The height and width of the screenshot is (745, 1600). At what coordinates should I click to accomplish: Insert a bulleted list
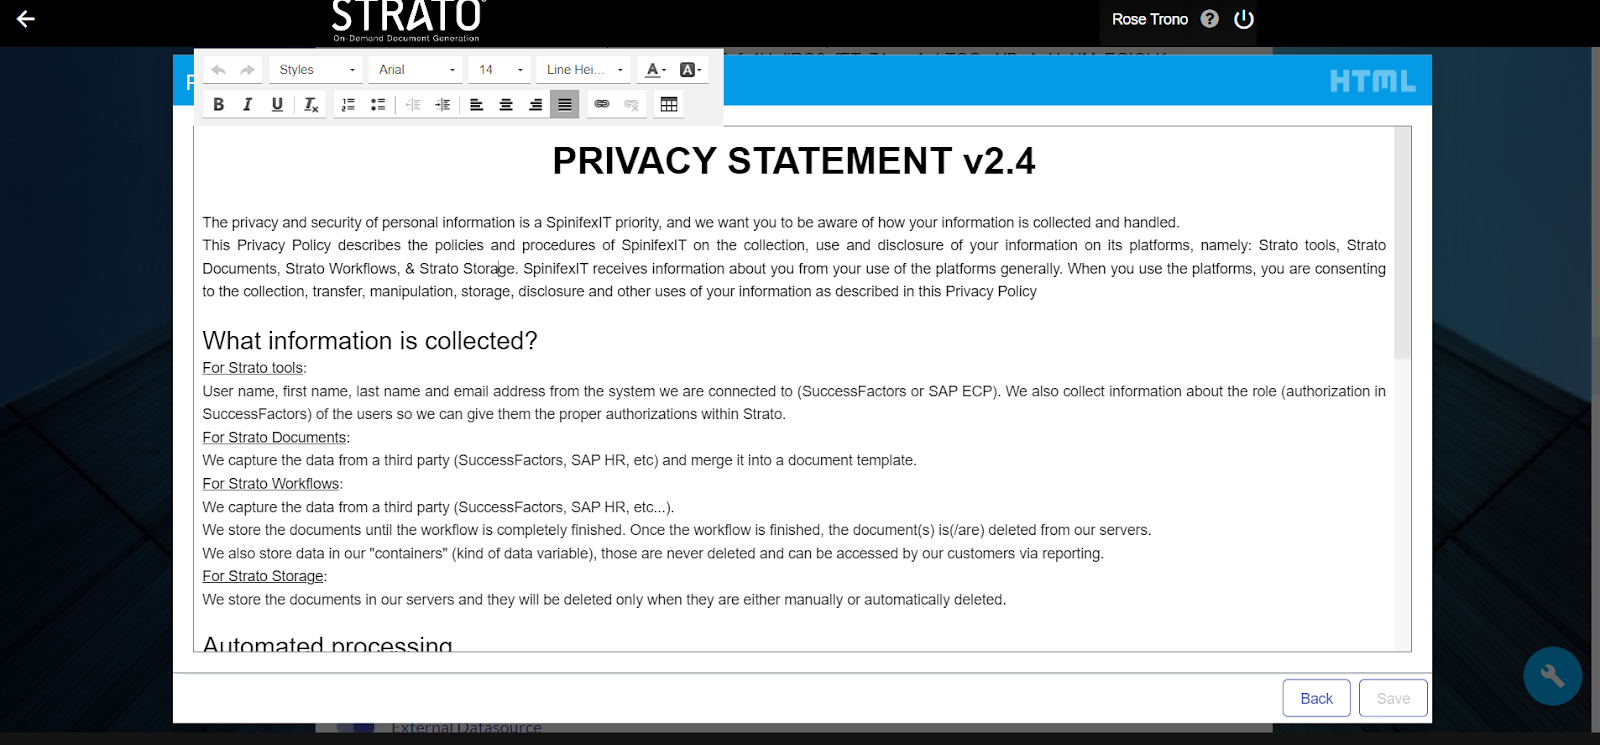378,104
